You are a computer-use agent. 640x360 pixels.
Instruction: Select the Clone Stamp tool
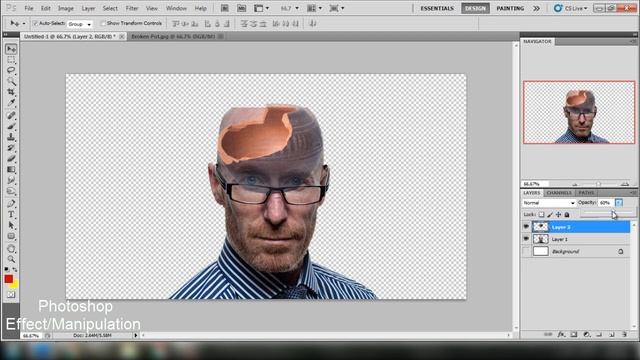(x=11, y=138)
